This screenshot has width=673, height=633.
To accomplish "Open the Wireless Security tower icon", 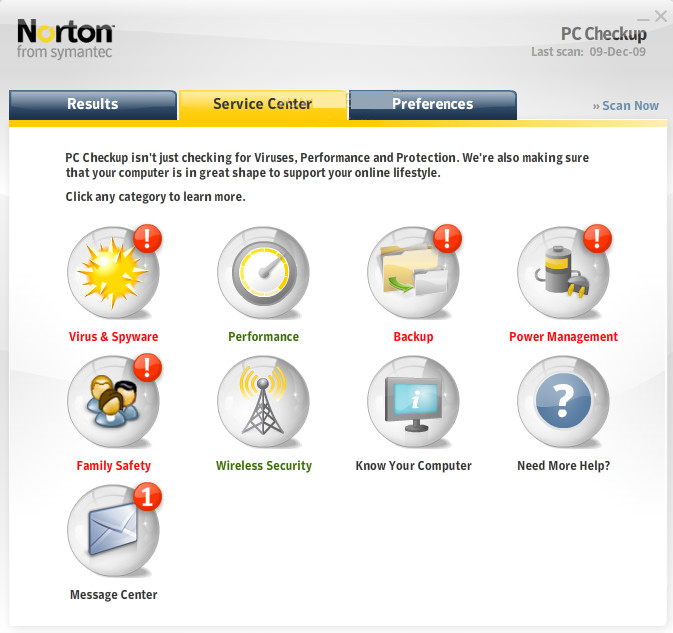I will pos(263,402).
